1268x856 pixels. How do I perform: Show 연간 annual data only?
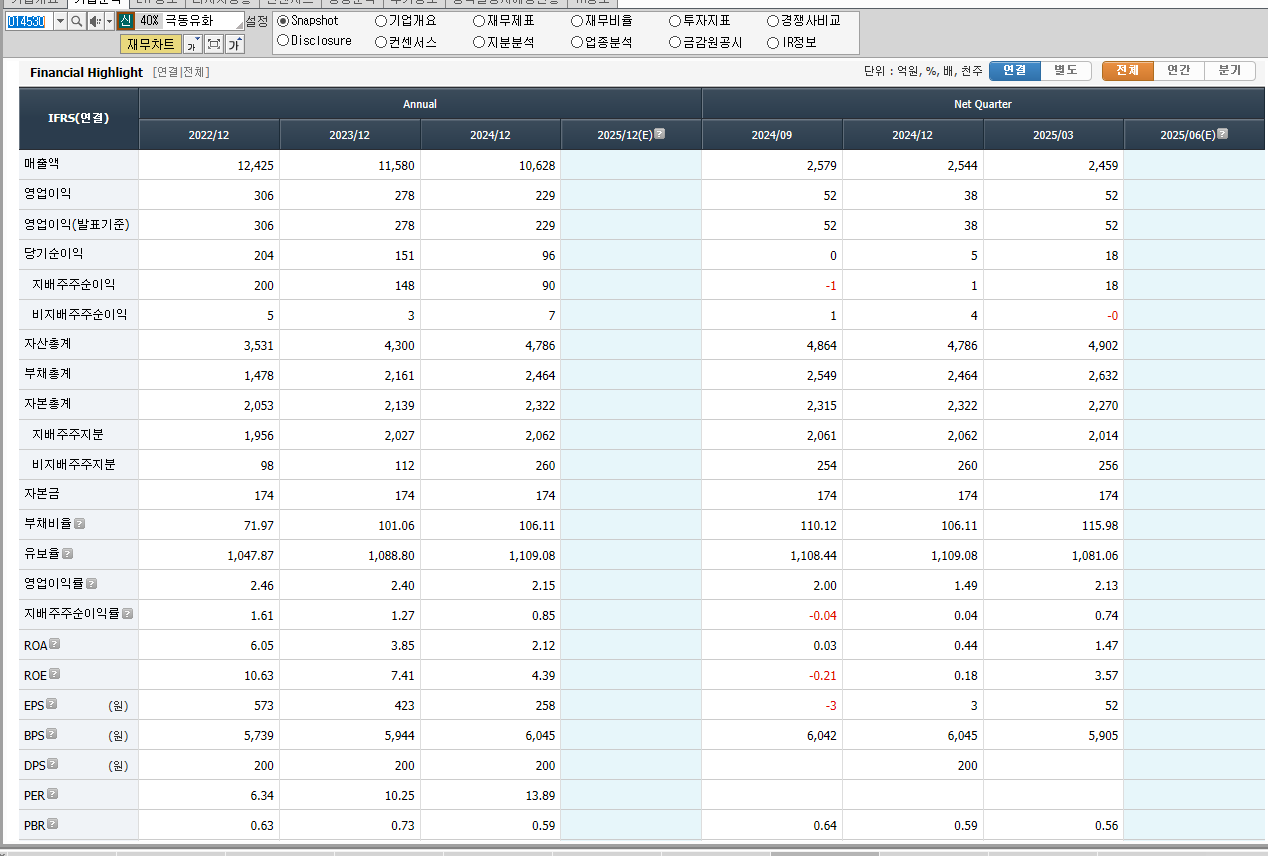tap(1179, 70)
